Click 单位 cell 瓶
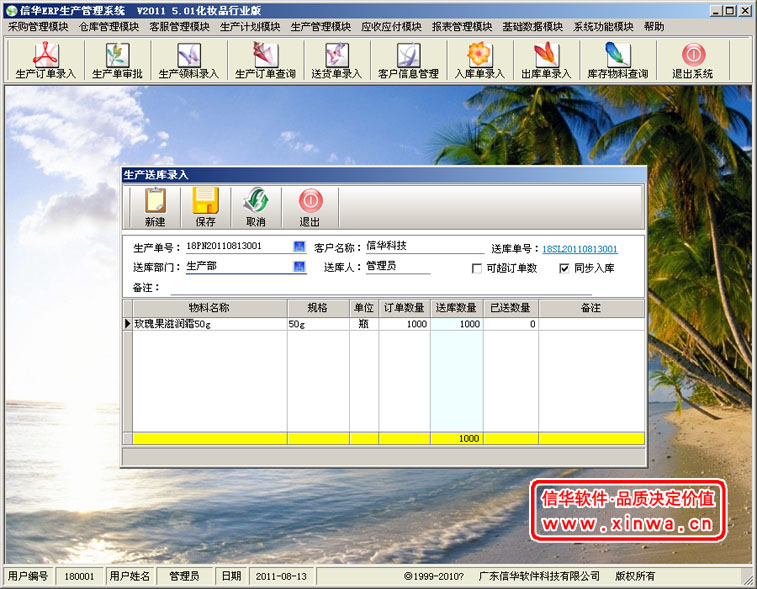 [364, 324]
